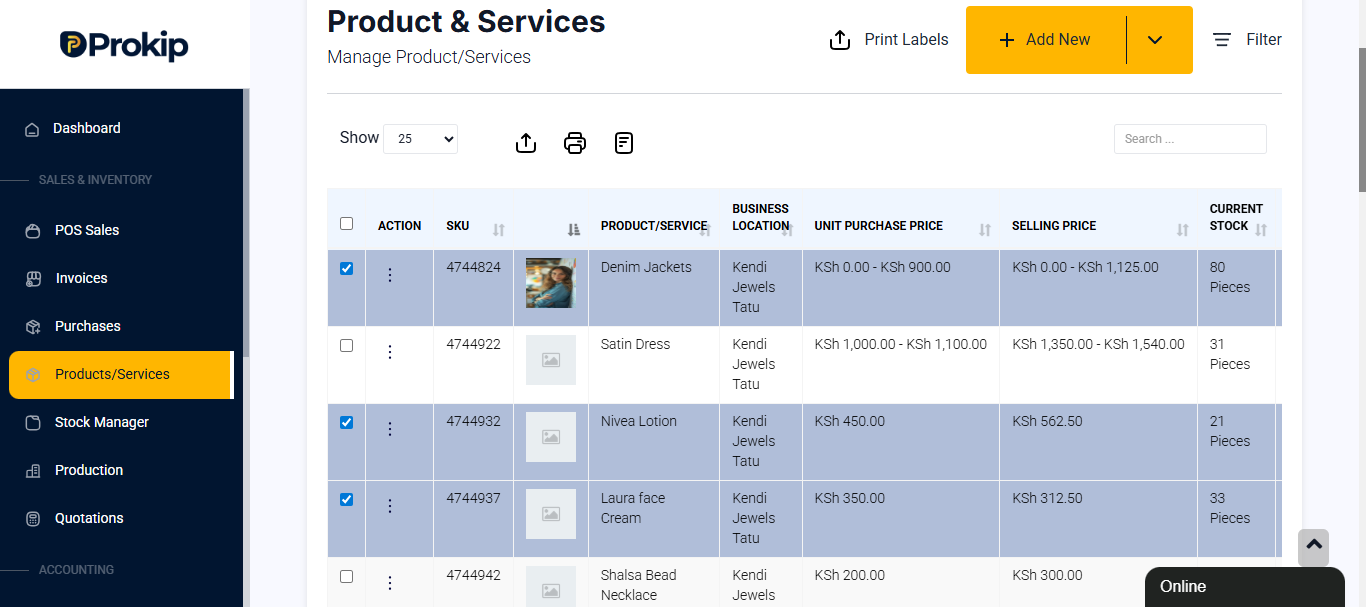Click the Print Labels upload icon
1366x607 pixels.
(x=840, y=40)
